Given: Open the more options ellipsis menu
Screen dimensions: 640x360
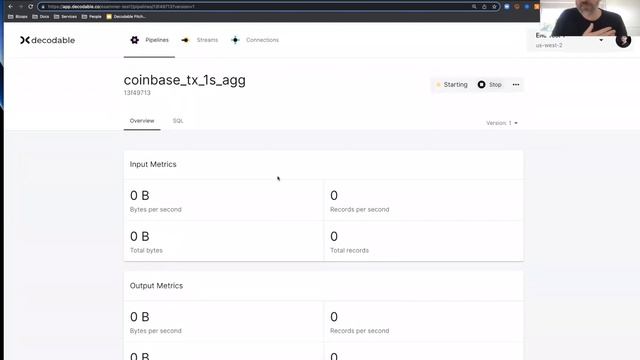Looking at the screenshot, I should pyautogui.click(x=516, y=84).
